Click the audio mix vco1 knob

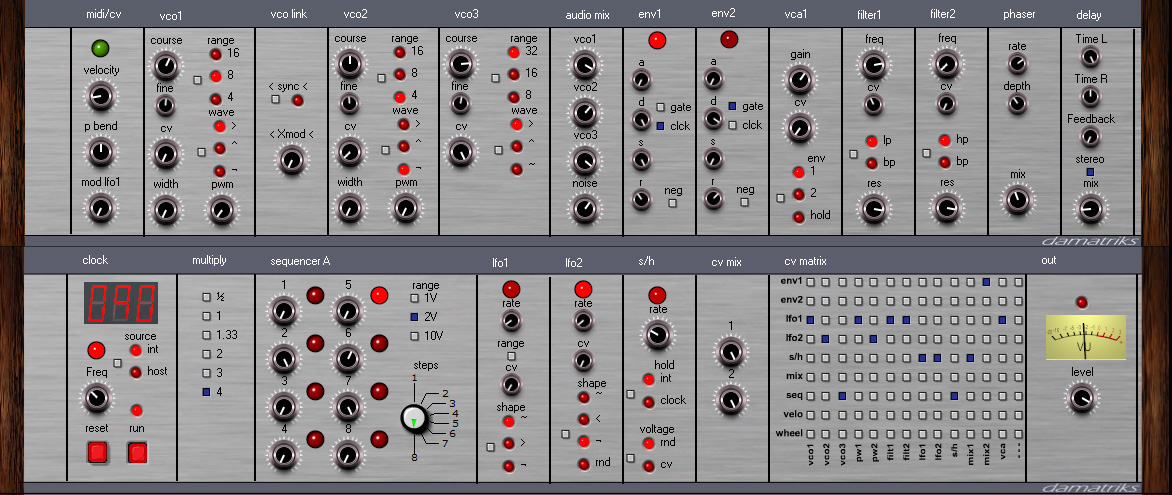click(585, 66)
